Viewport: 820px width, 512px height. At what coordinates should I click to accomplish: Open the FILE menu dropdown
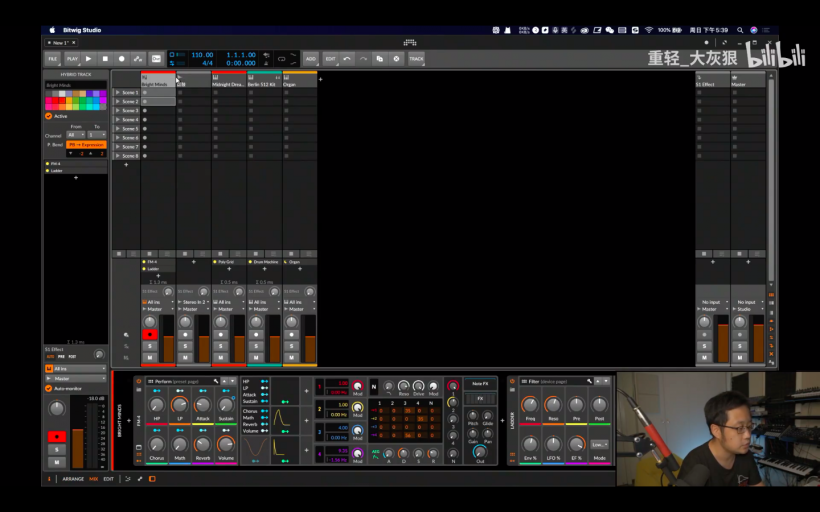tap(53, 59)
